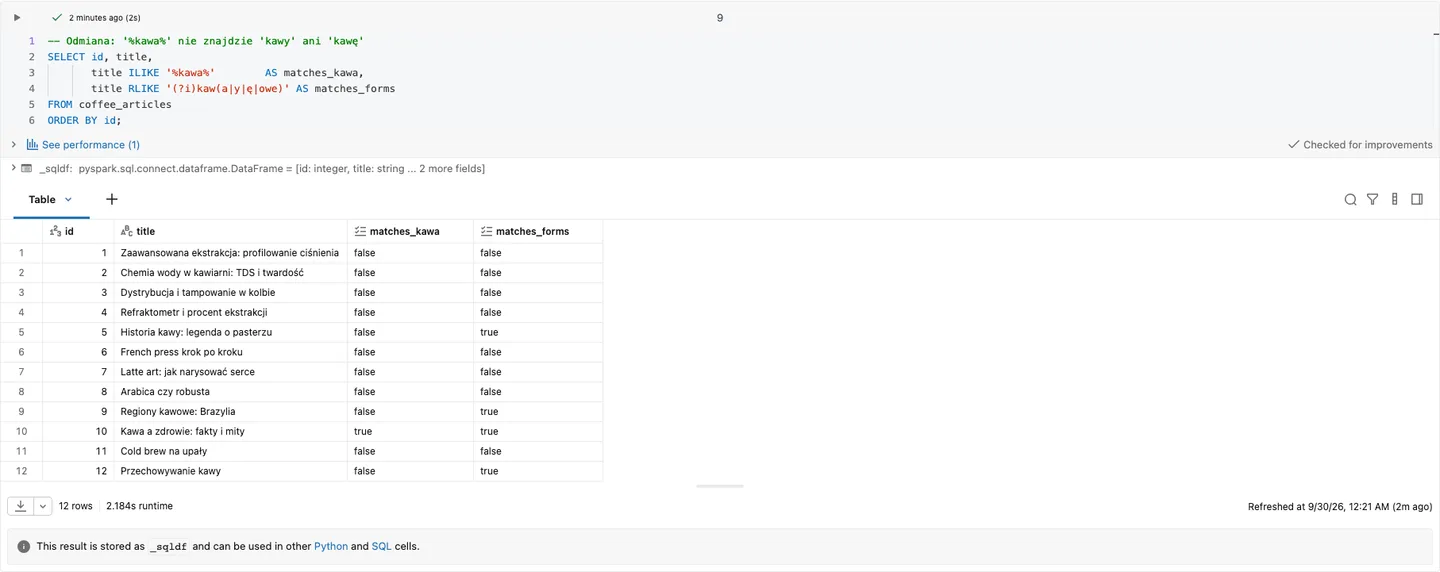Click the SQL comment on editor line 1

tap(205, 41)
